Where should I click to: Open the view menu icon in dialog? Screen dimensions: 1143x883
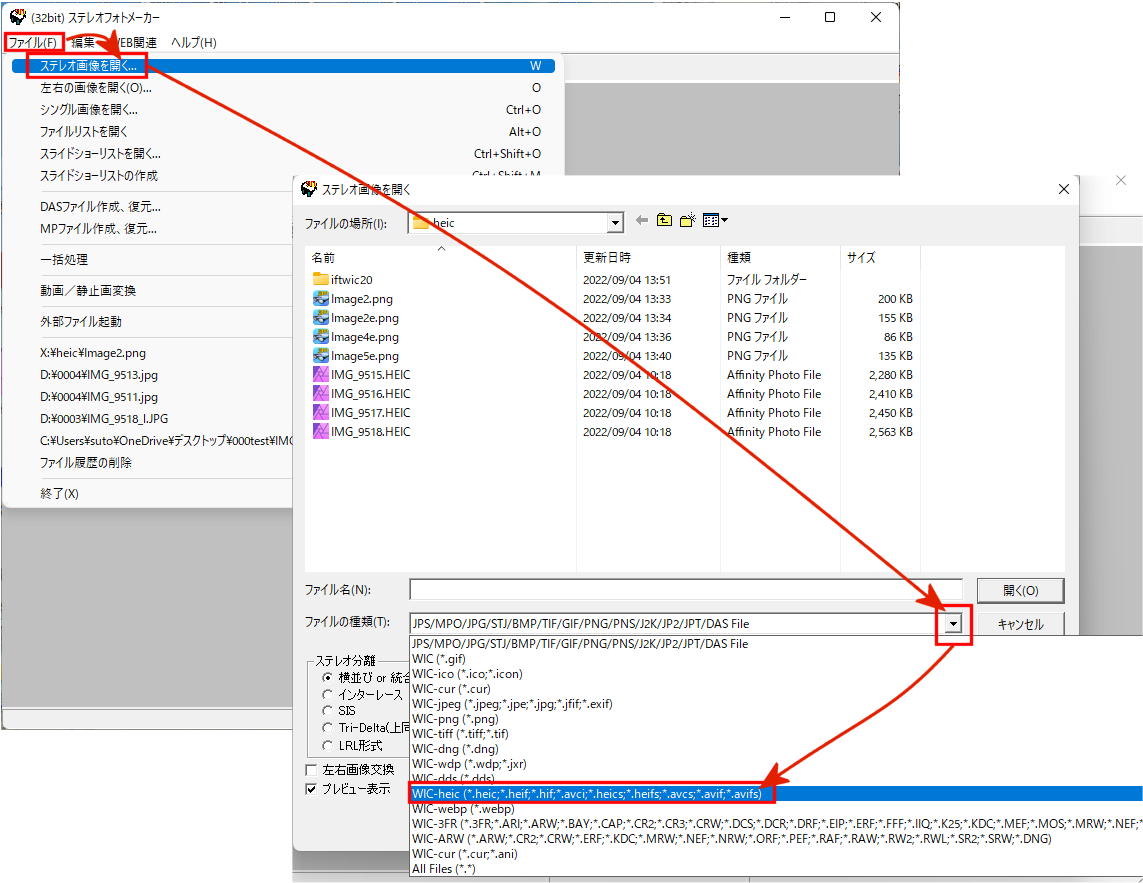tap(715, 221)
